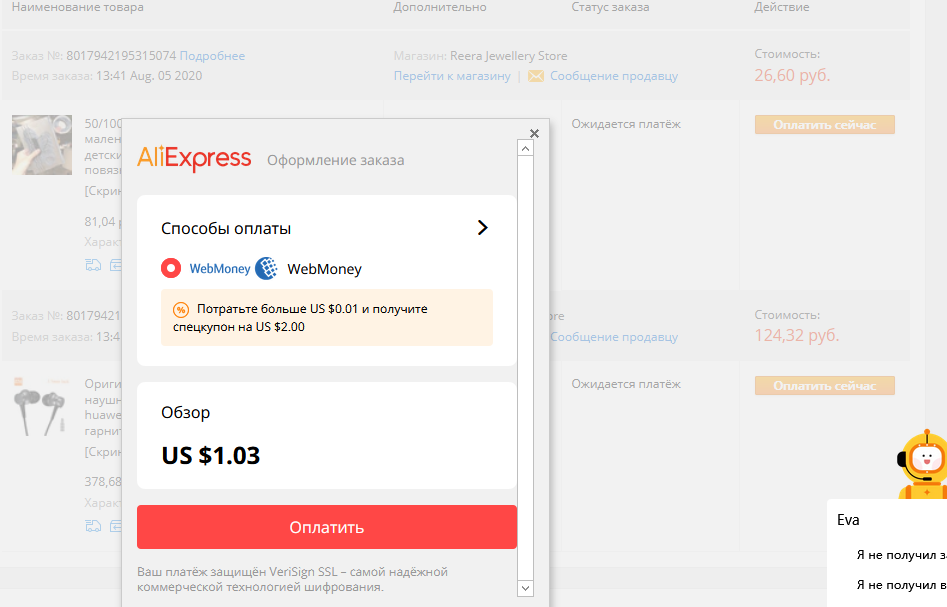Click Сообщение продавцу in second order

614,337
